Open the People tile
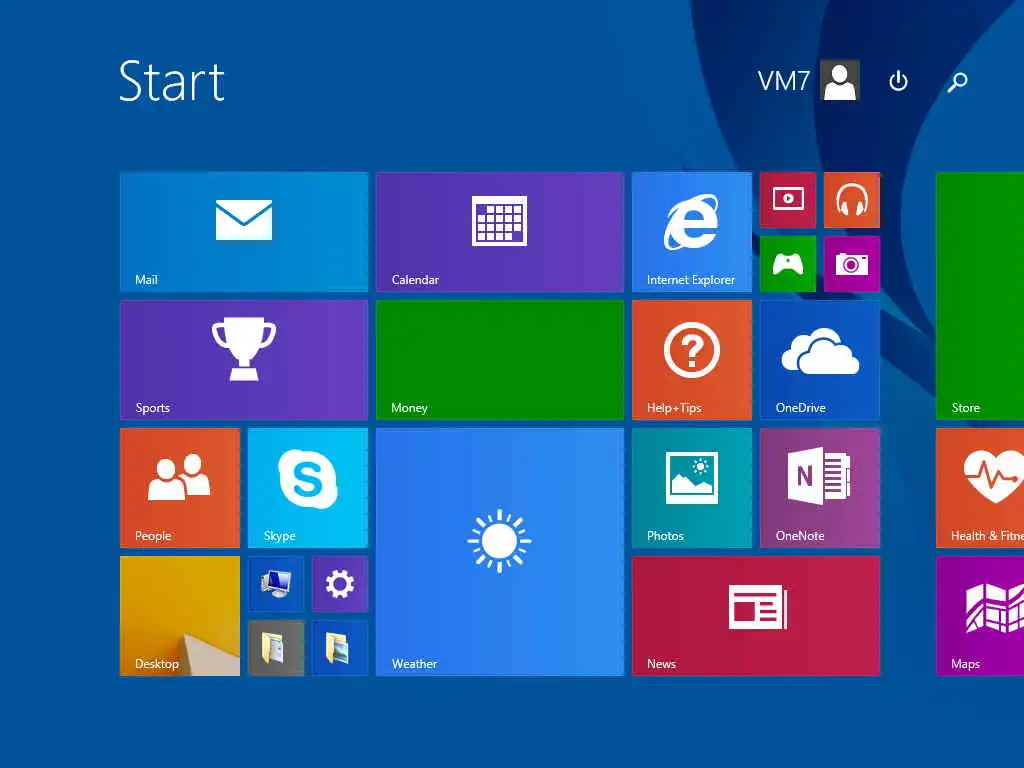The height and width of the screenshot is (768, 1024). pyautogui.click(x=180, y=488)
